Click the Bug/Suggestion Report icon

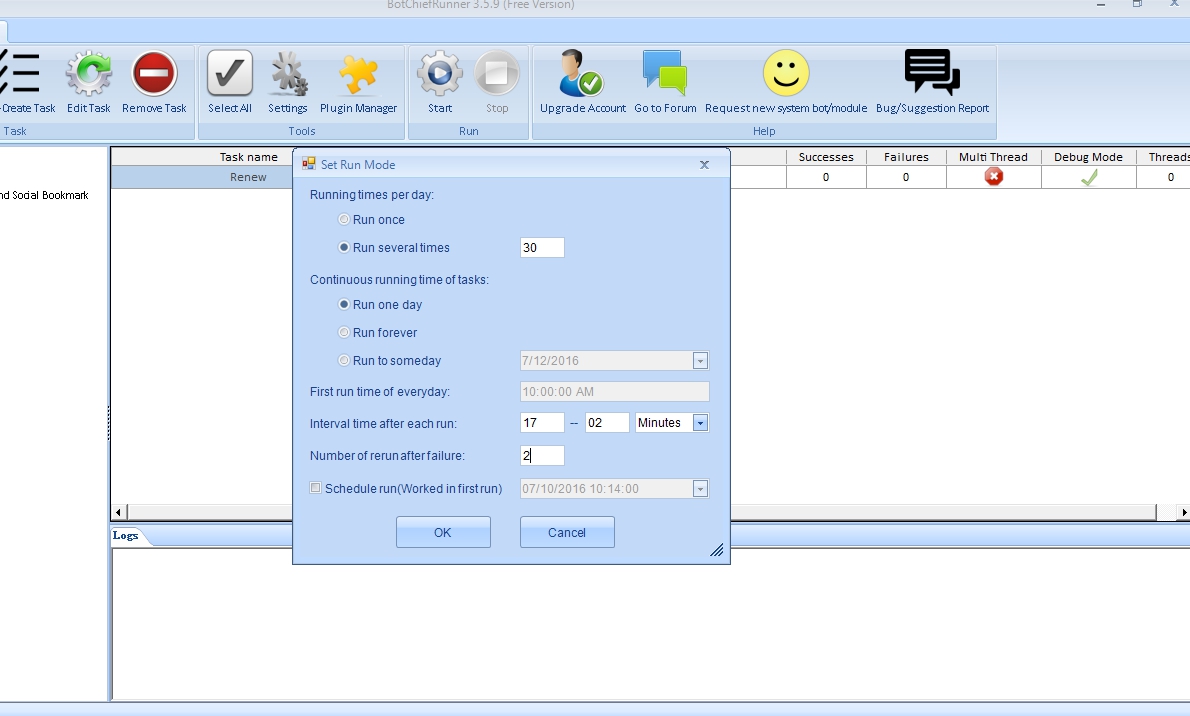pyautogui.click(x=932, y=75)
